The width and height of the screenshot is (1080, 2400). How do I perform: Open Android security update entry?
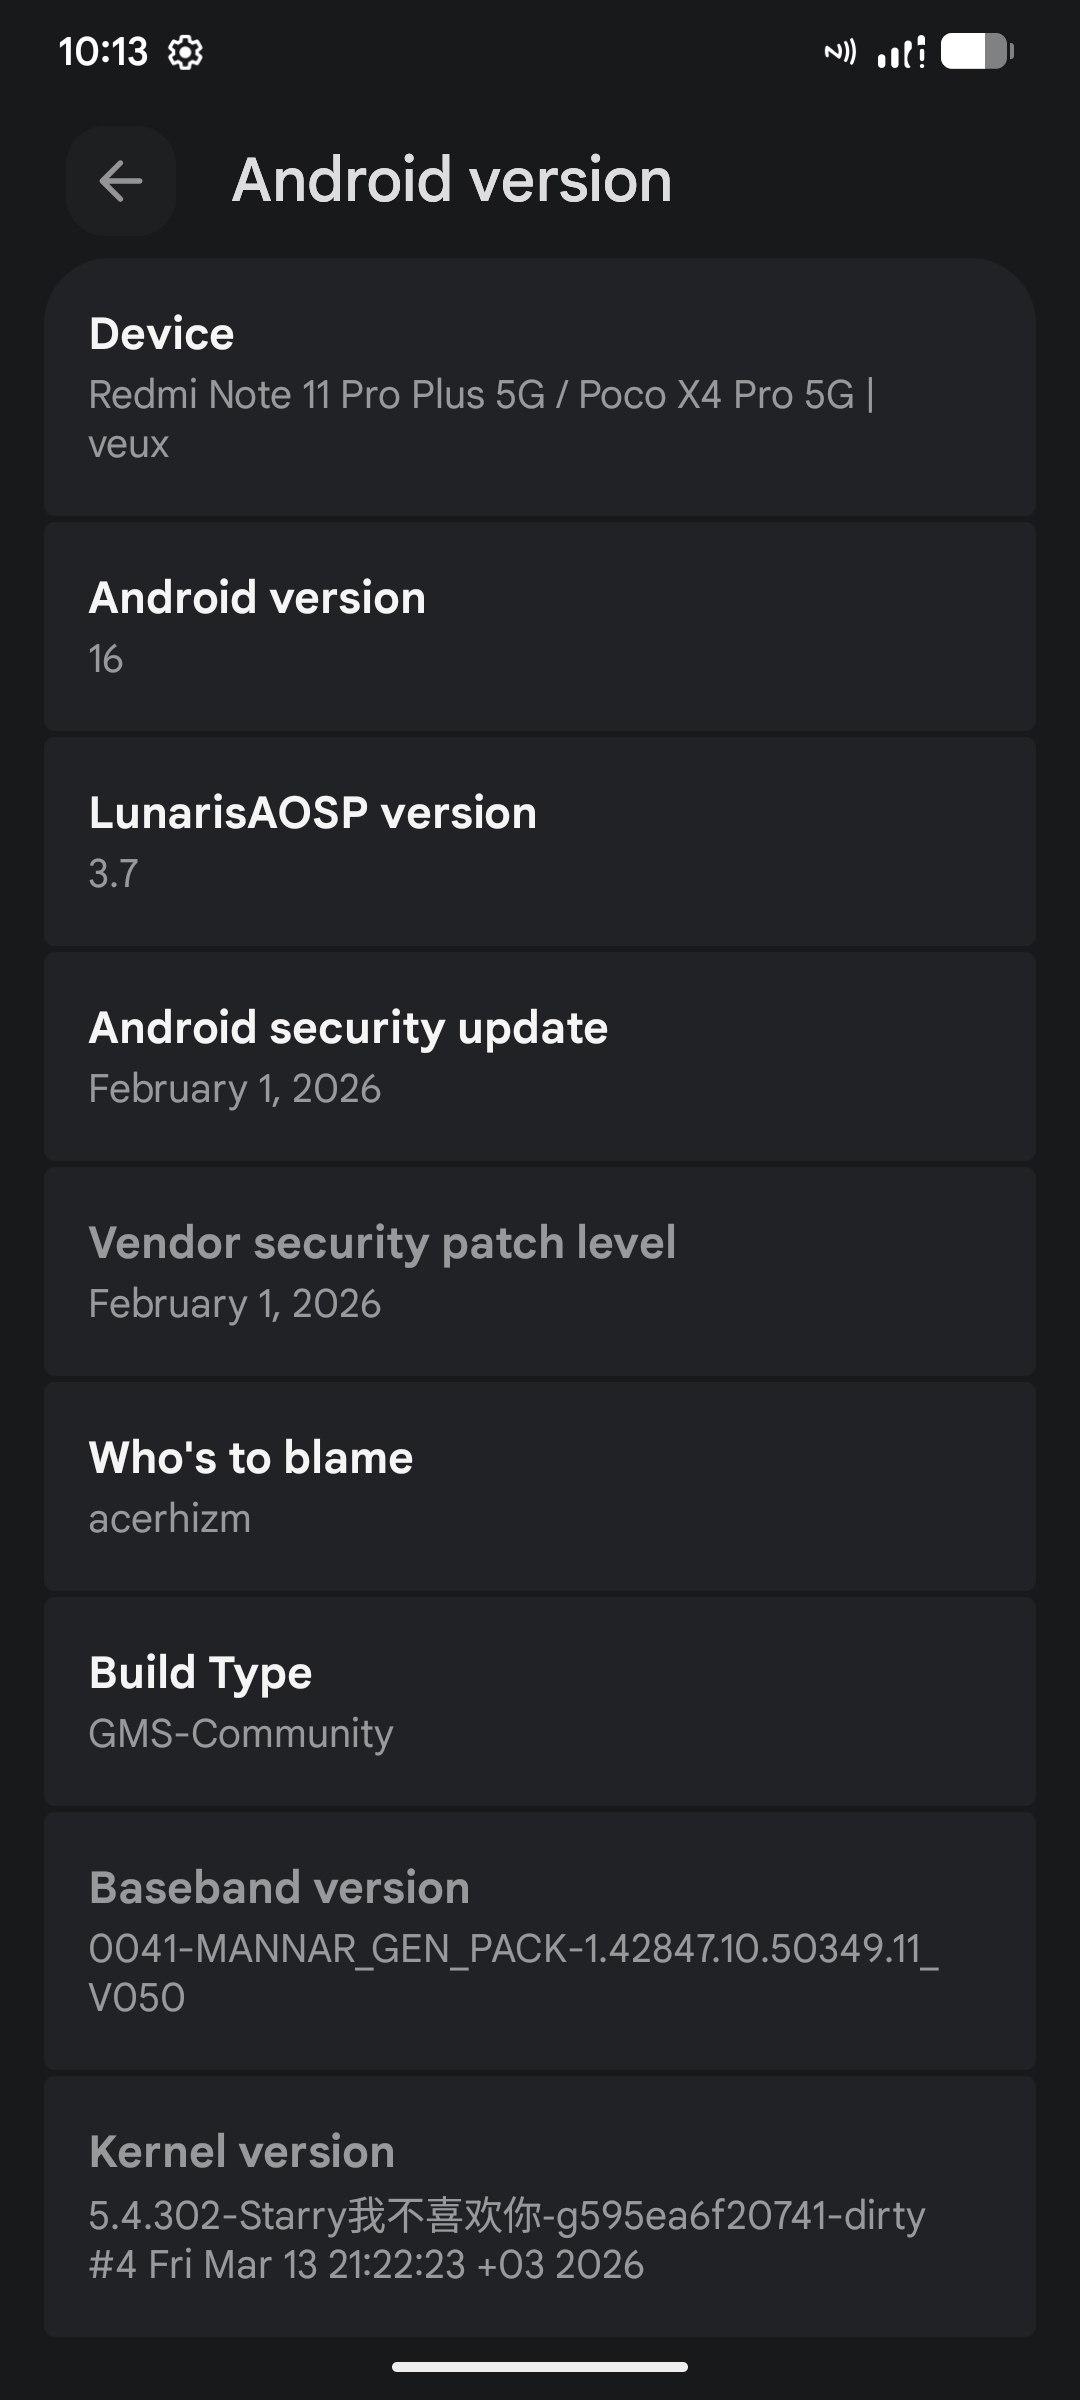540,1057
